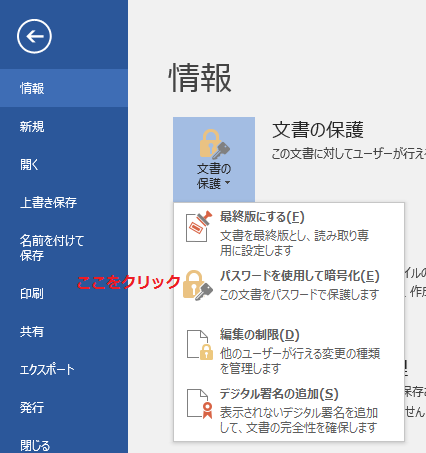Select 最終版にする(F) menu entry
The width and height of the screenshot is (426, 453).
pos(289,233)
